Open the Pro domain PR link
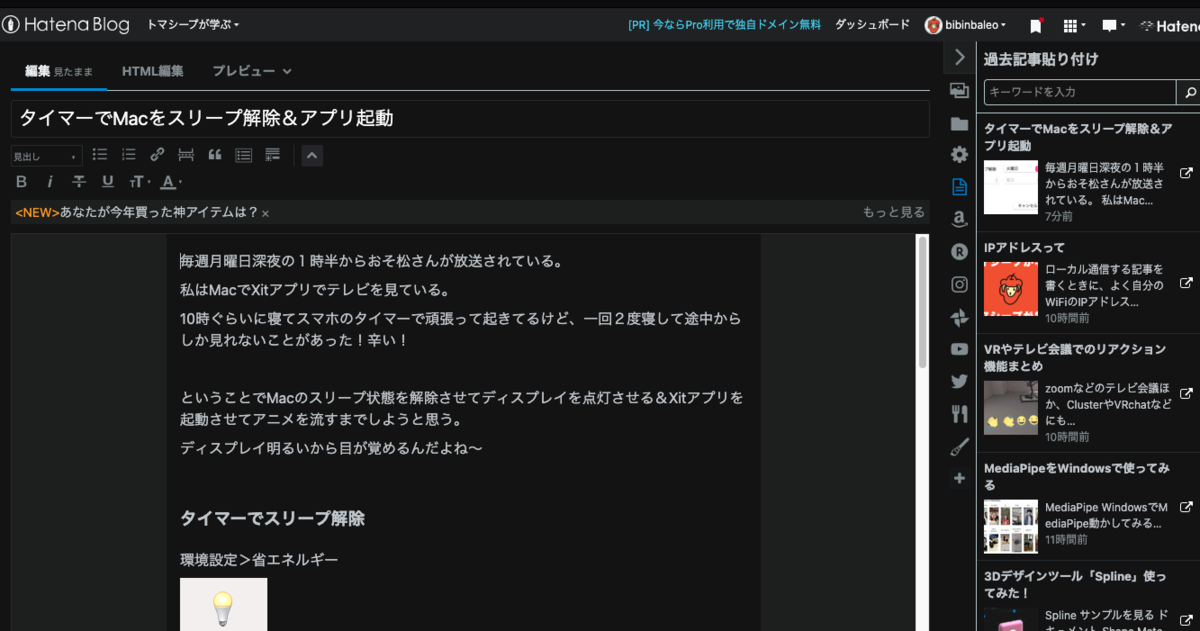This screenshot has height=631, width=1200. tap(724, 25)
